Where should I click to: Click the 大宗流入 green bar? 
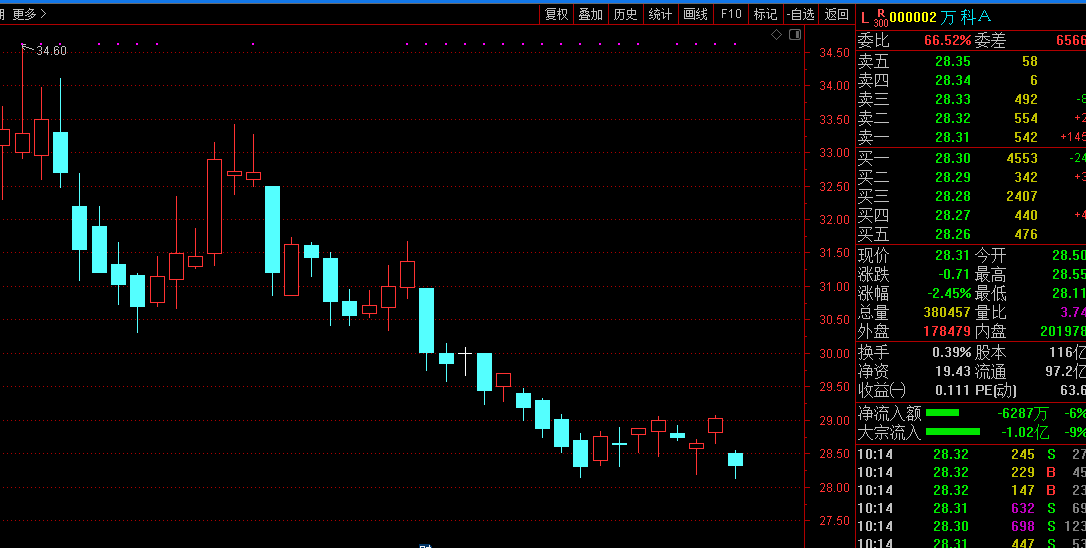tap(953, 432)
